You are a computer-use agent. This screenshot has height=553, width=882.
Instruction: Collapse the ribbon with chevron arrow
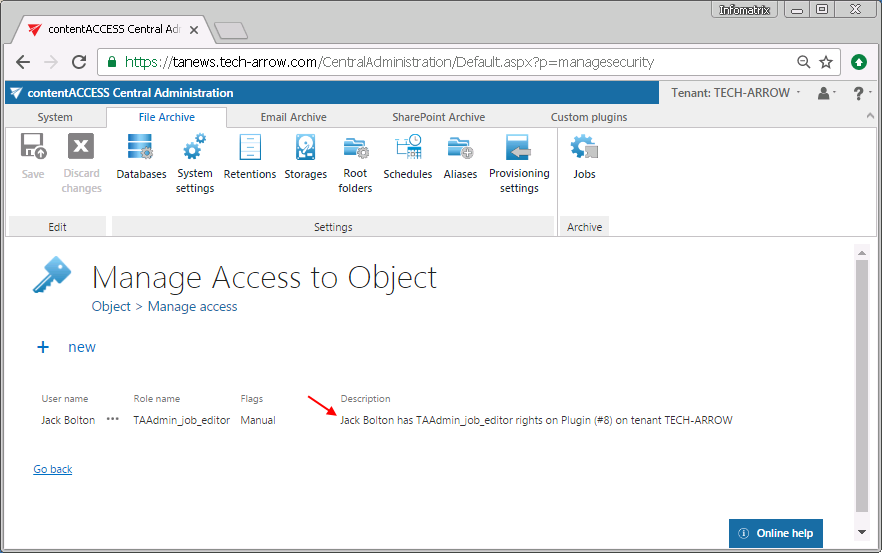[x=868, y=117]
